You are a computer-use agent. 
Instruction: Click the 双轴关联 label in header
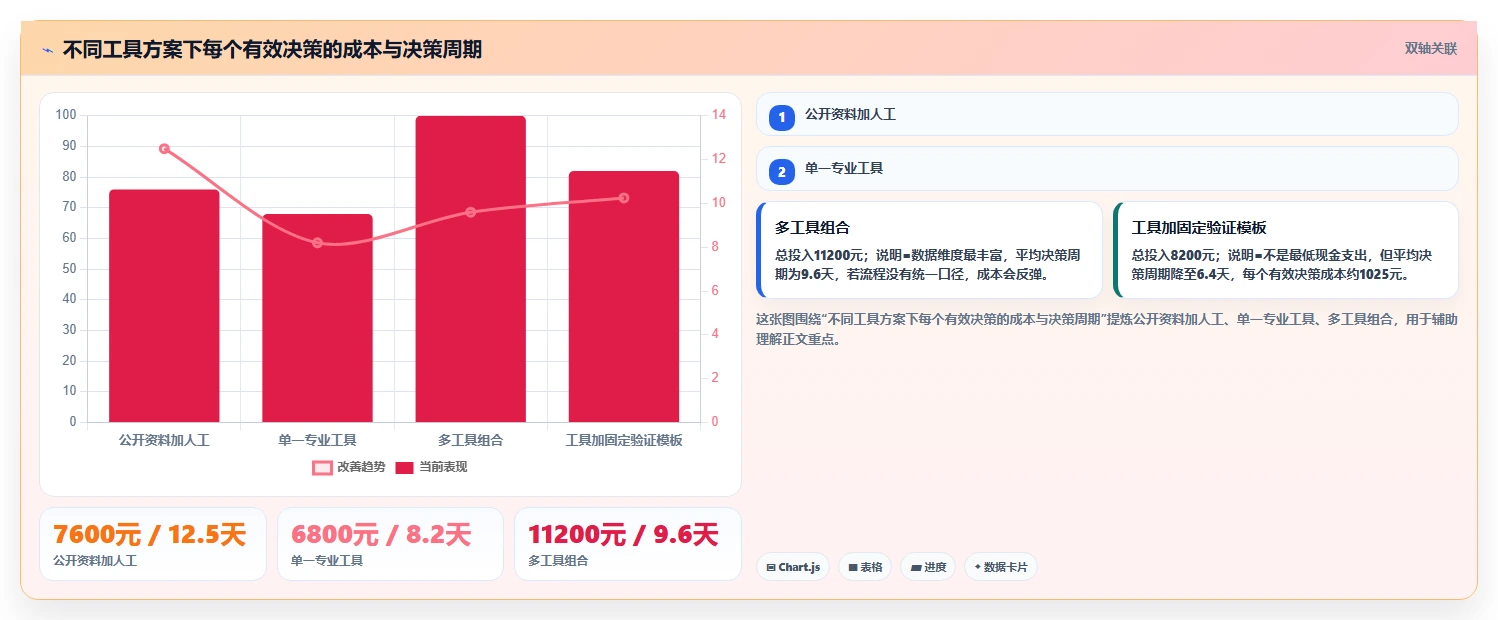[1431, 48]
